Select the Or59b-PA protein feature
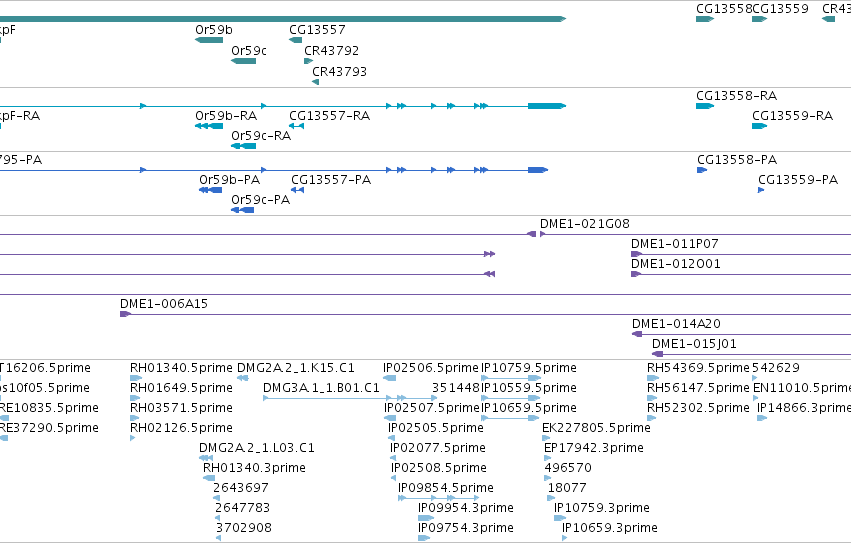The width and height of the screenshot is (851, 543). (211, 190)
